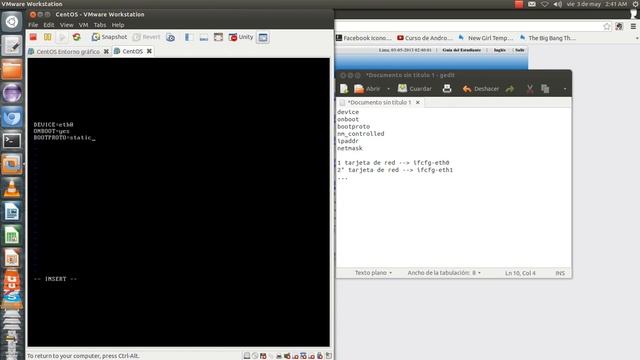Click the 'nm_controlled' line in gedit
640x360 pixels.
pos(360,134)
